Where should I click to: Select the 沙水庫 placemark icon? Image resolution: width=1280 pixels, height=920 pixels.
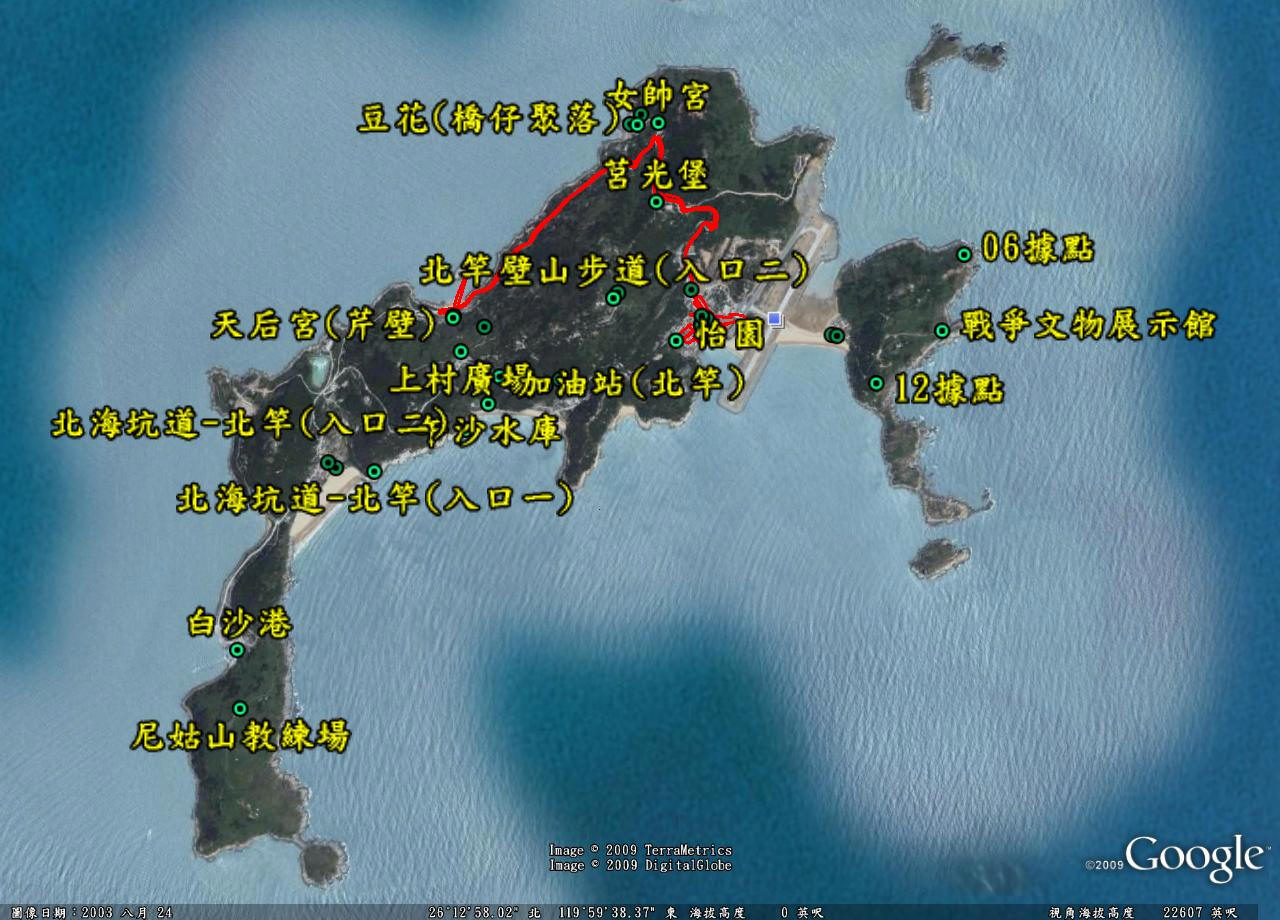(x=488, y=404)
